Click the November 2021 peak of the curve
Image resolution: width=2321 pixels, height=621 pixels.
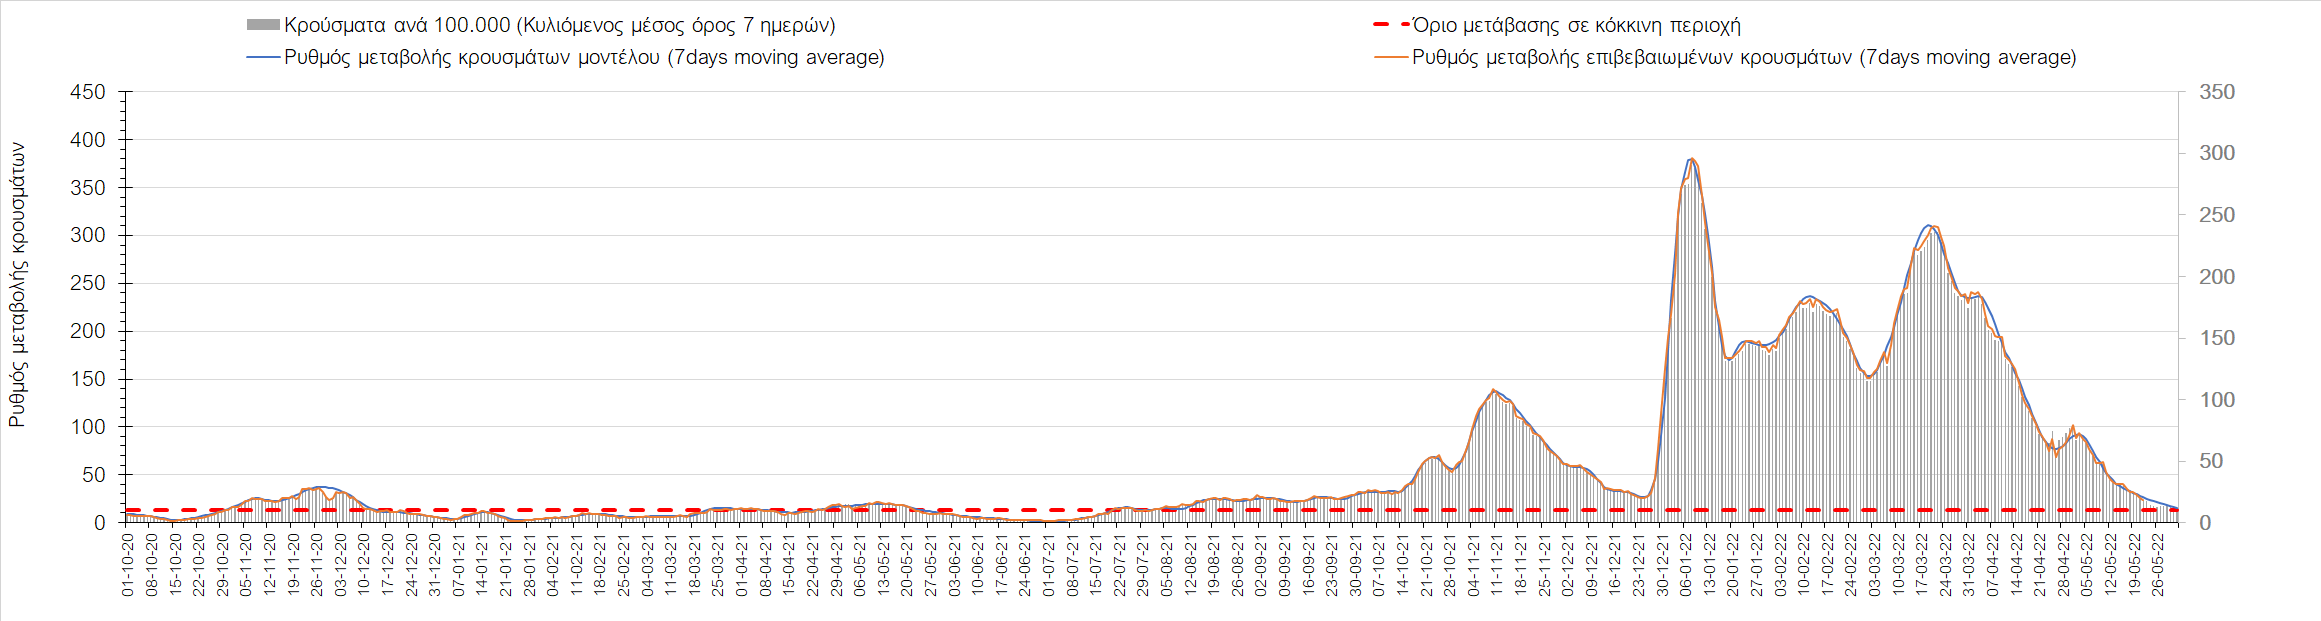(1494, 390)
